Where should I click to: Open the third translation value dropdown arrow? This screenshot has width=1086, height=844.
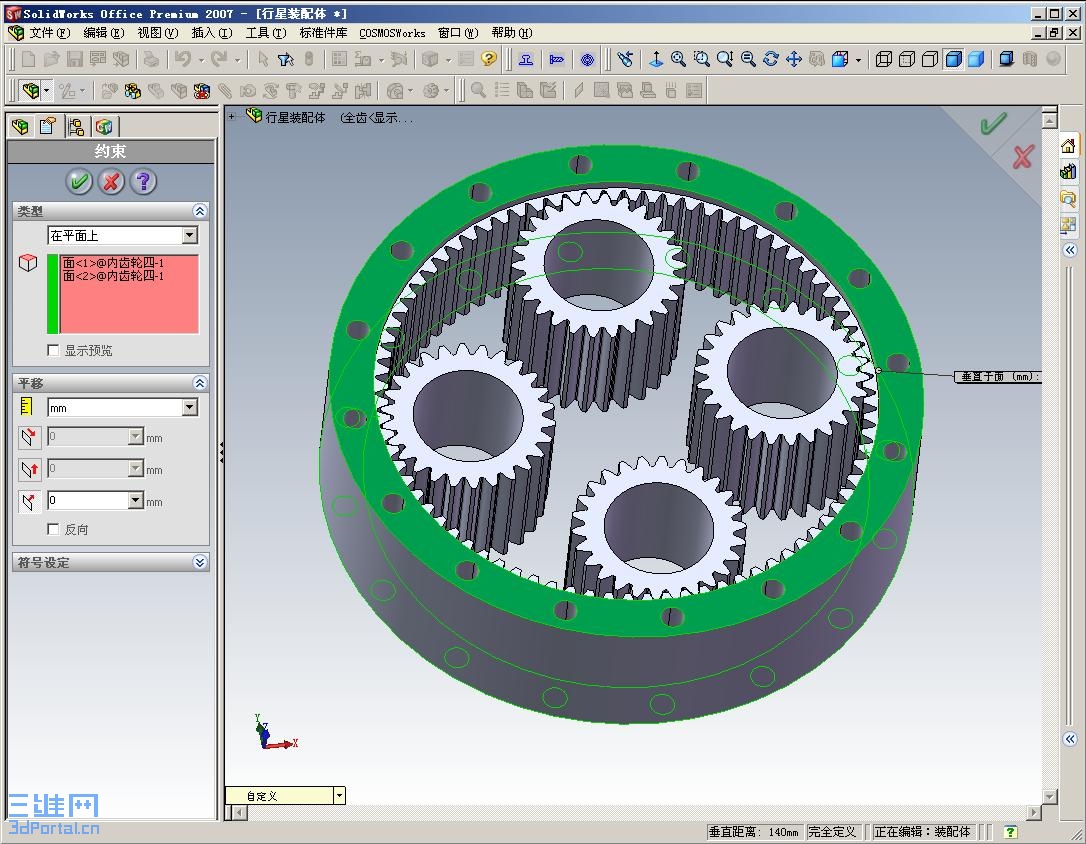click(x=136, y=500)
